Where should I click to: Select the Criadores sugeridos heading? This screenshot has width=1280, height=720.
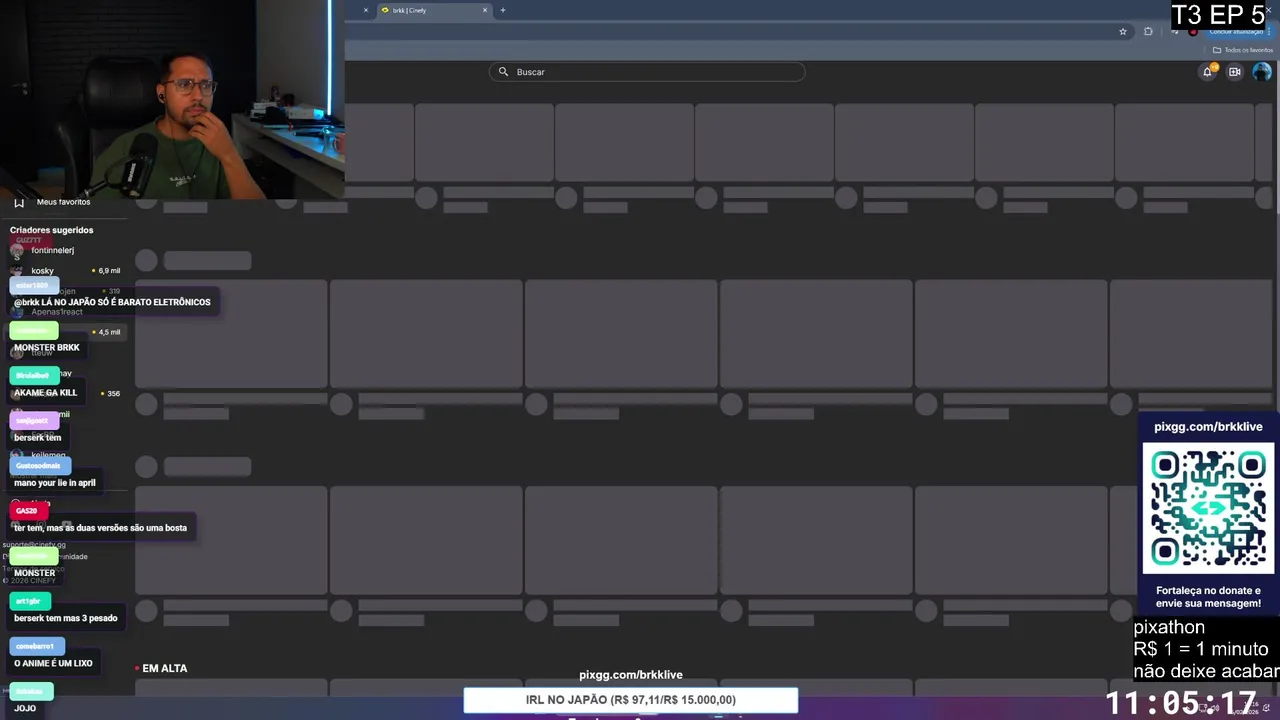(51, 230)
